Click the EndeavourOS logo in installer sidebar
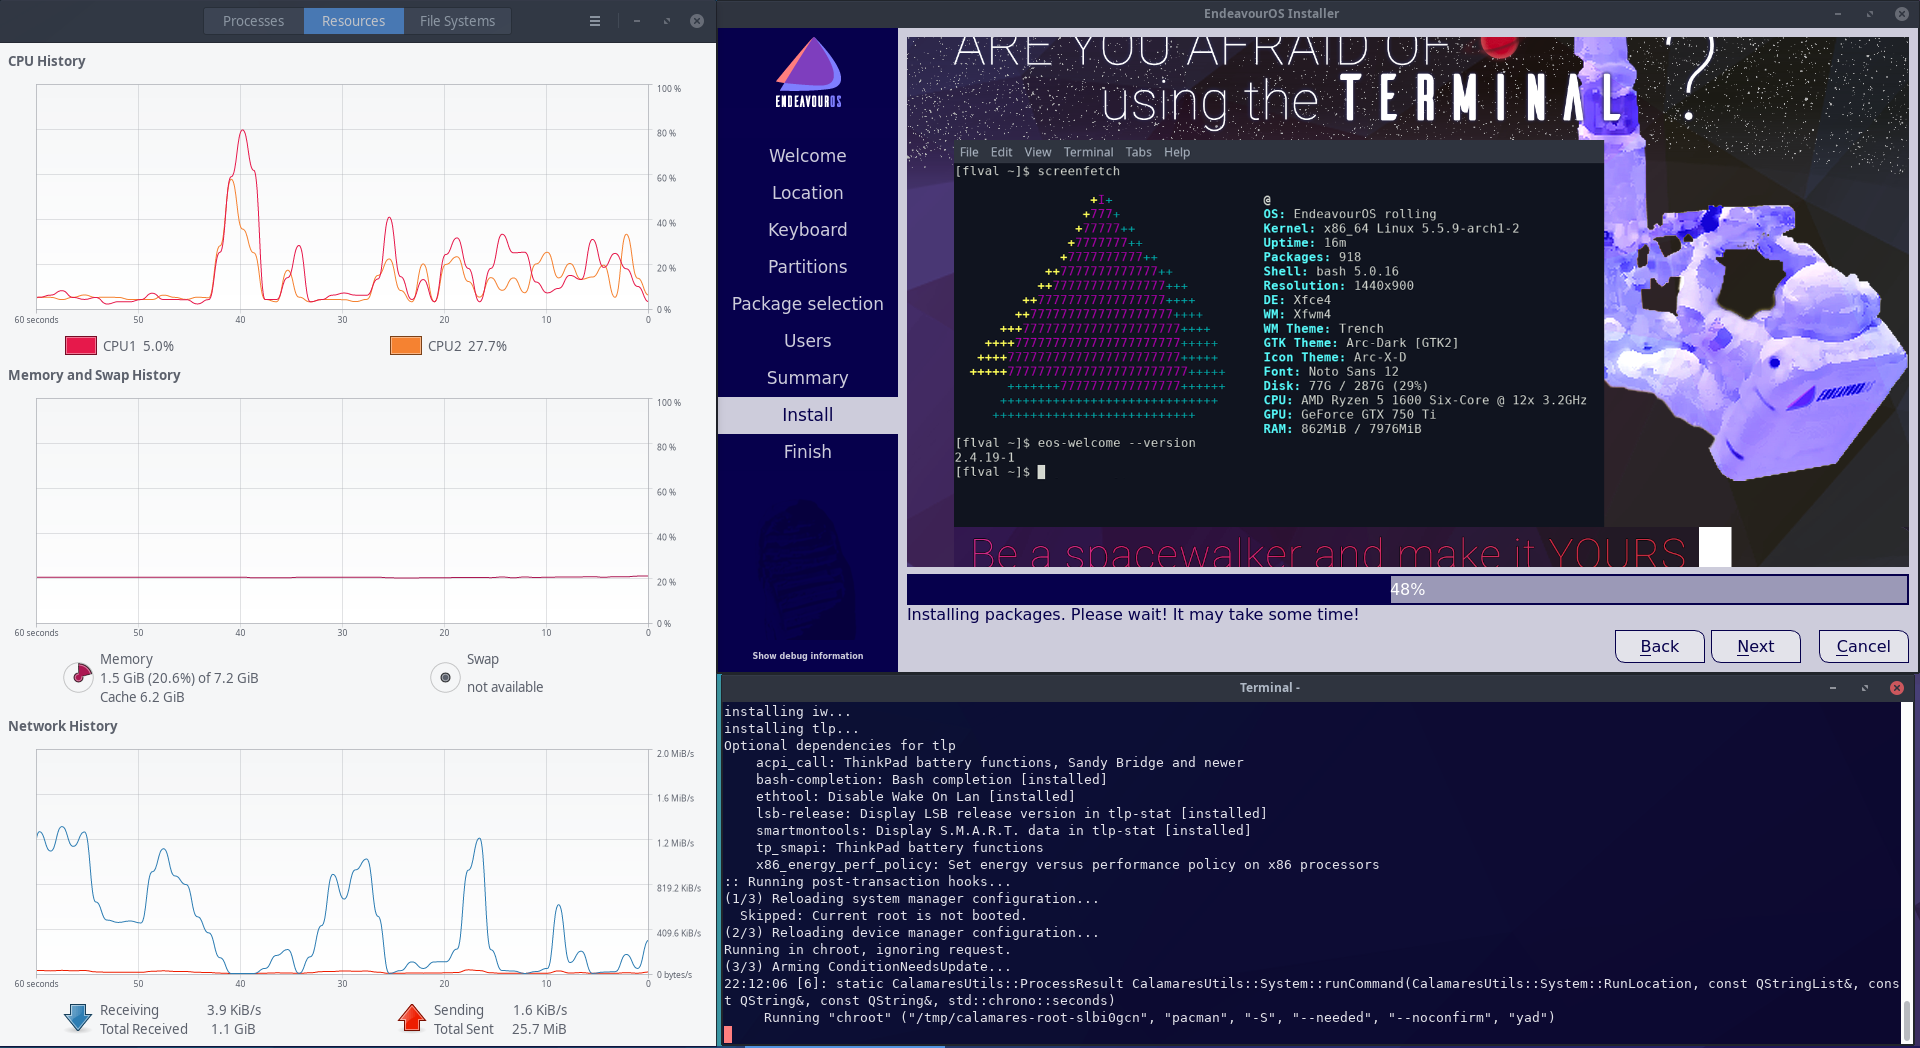This screenshot has width=1920, height=1048. pyautogui.click(x=808, y=73)
